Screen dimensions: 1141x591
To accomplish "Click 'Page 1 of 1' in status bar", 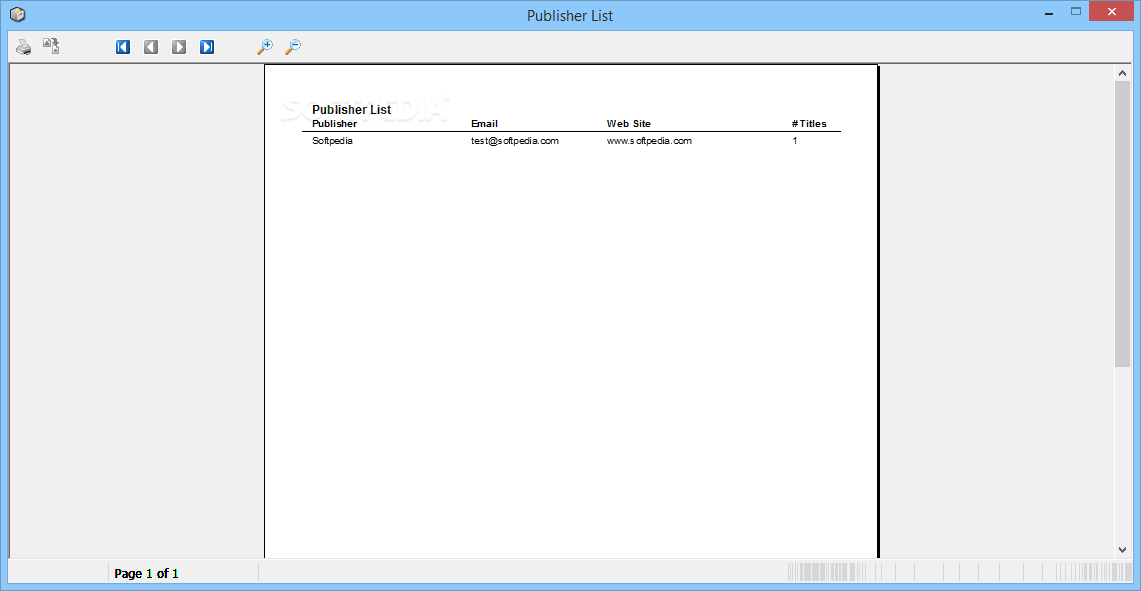I will click(x=146, y=574).
